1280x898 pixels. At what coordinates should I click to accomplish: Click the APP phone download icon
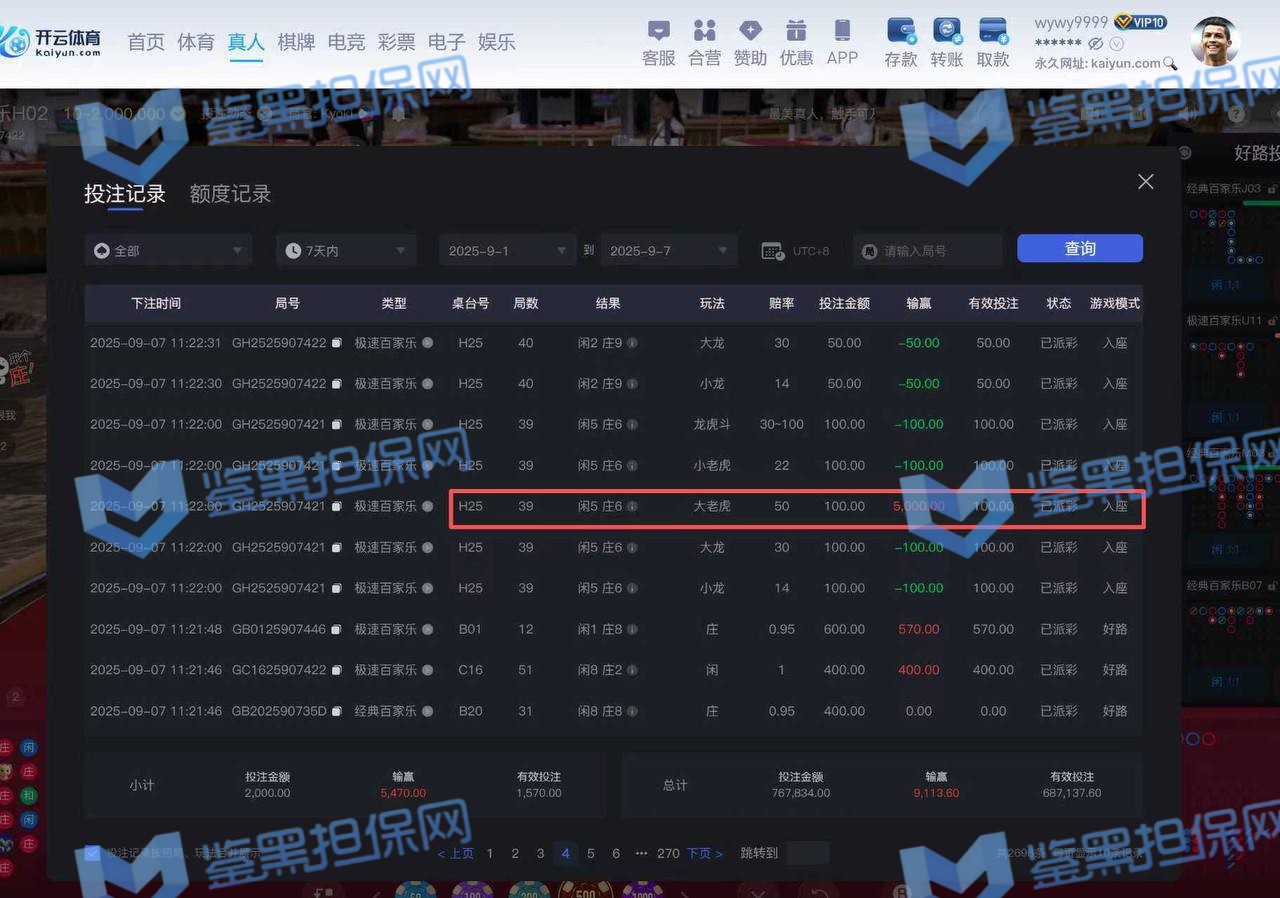point(842,31)
